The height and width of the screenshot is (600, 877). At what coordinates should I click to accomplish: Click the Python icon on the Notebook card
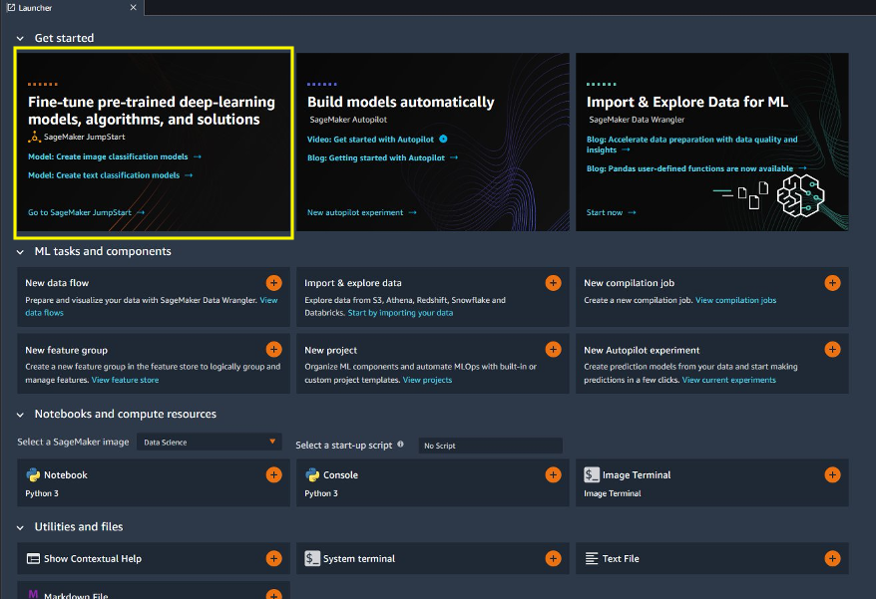pyautogui.click(x=33, y=475)
